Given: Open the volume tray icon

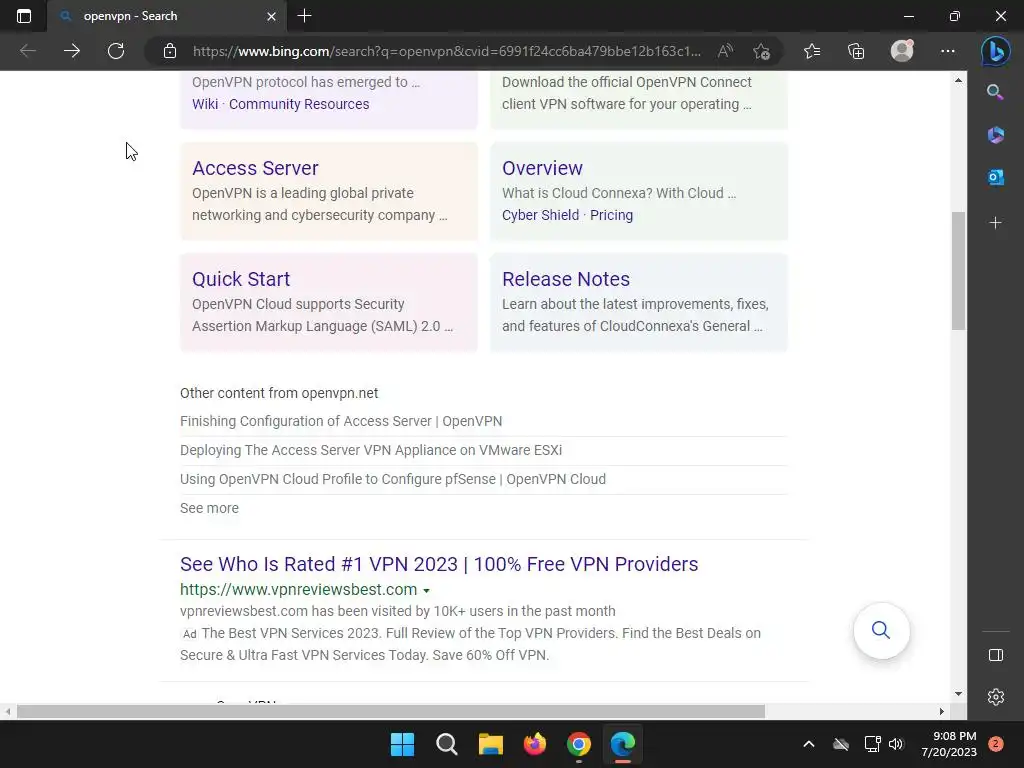Looking at the screenshot, I should (896, 744).
